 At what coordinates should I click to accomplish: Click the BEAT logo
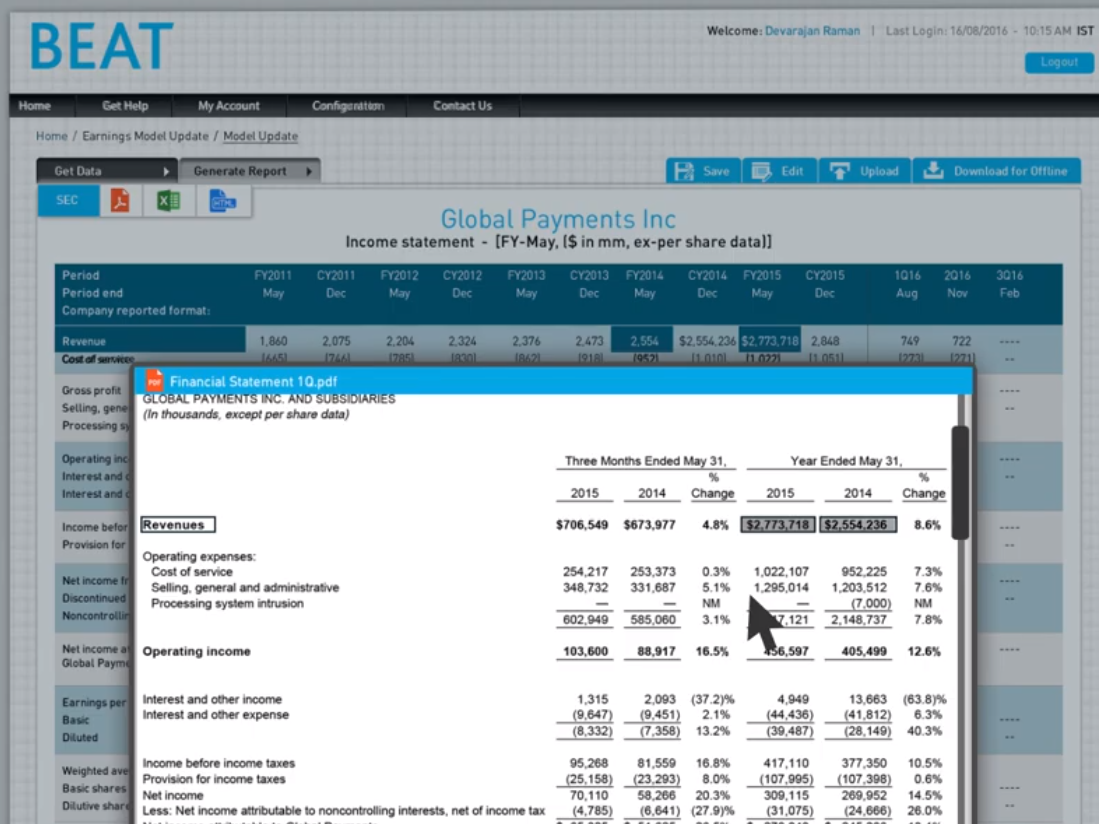[x=102, y=46]
